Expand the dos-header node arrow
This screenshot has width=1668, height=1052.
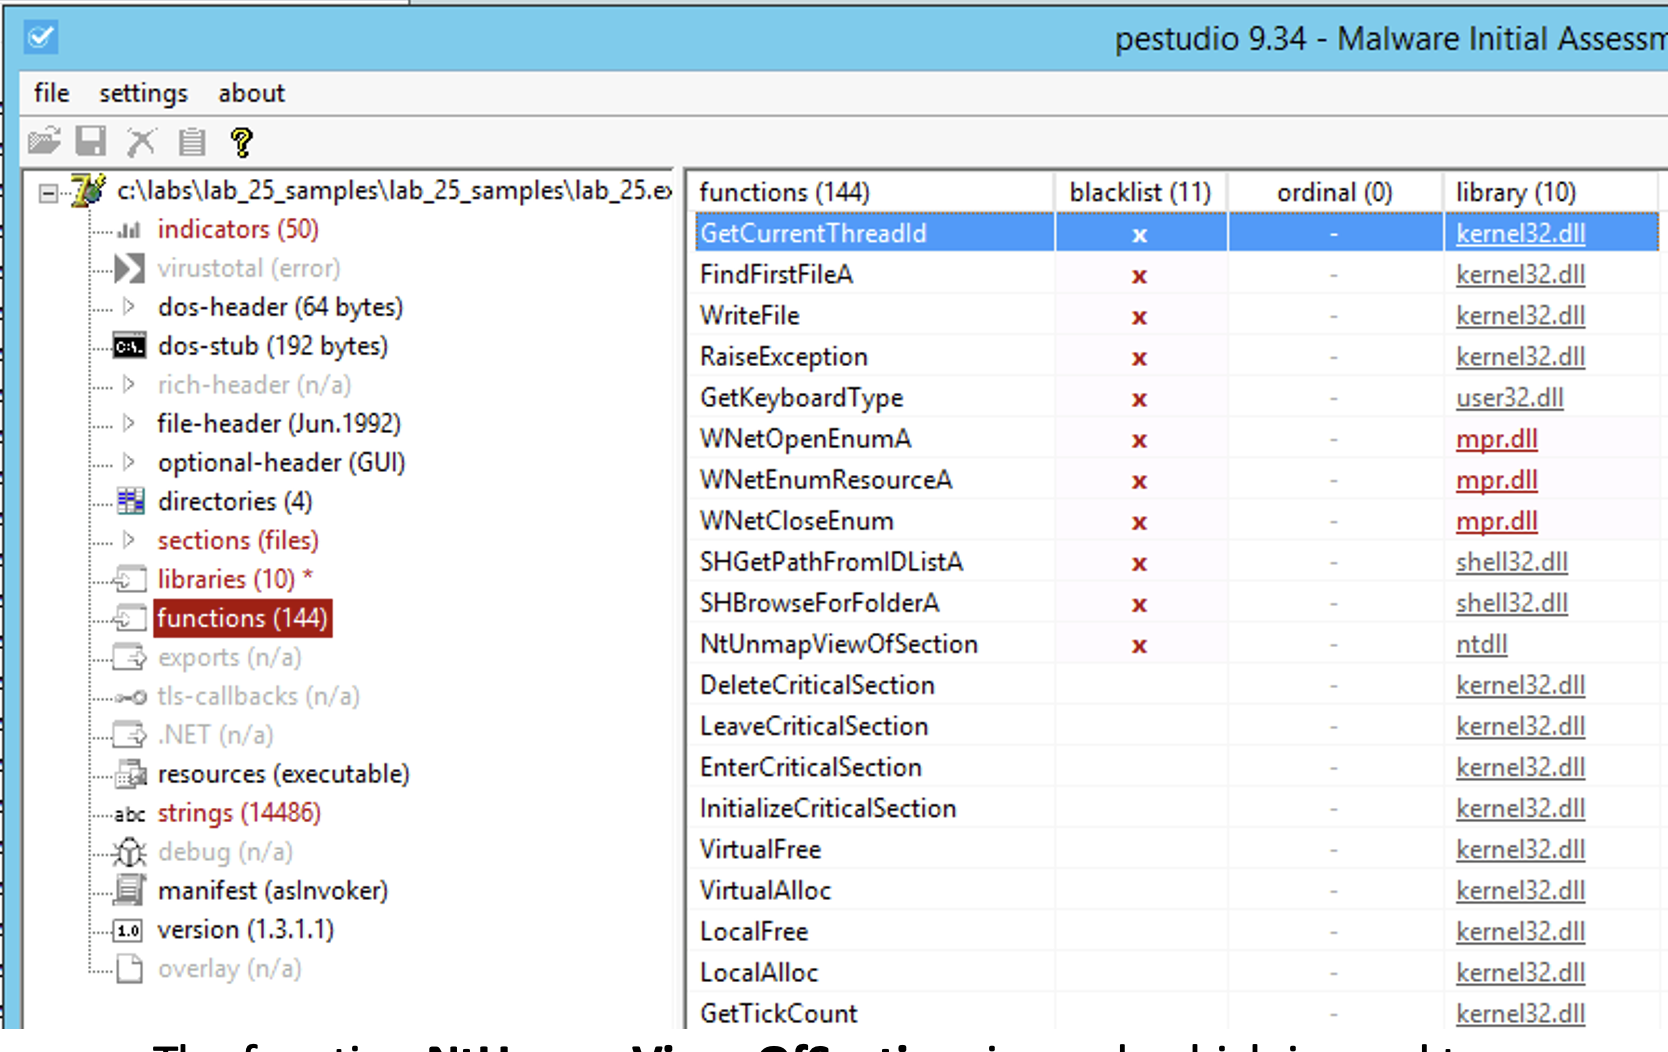click(x=129, y=306)
